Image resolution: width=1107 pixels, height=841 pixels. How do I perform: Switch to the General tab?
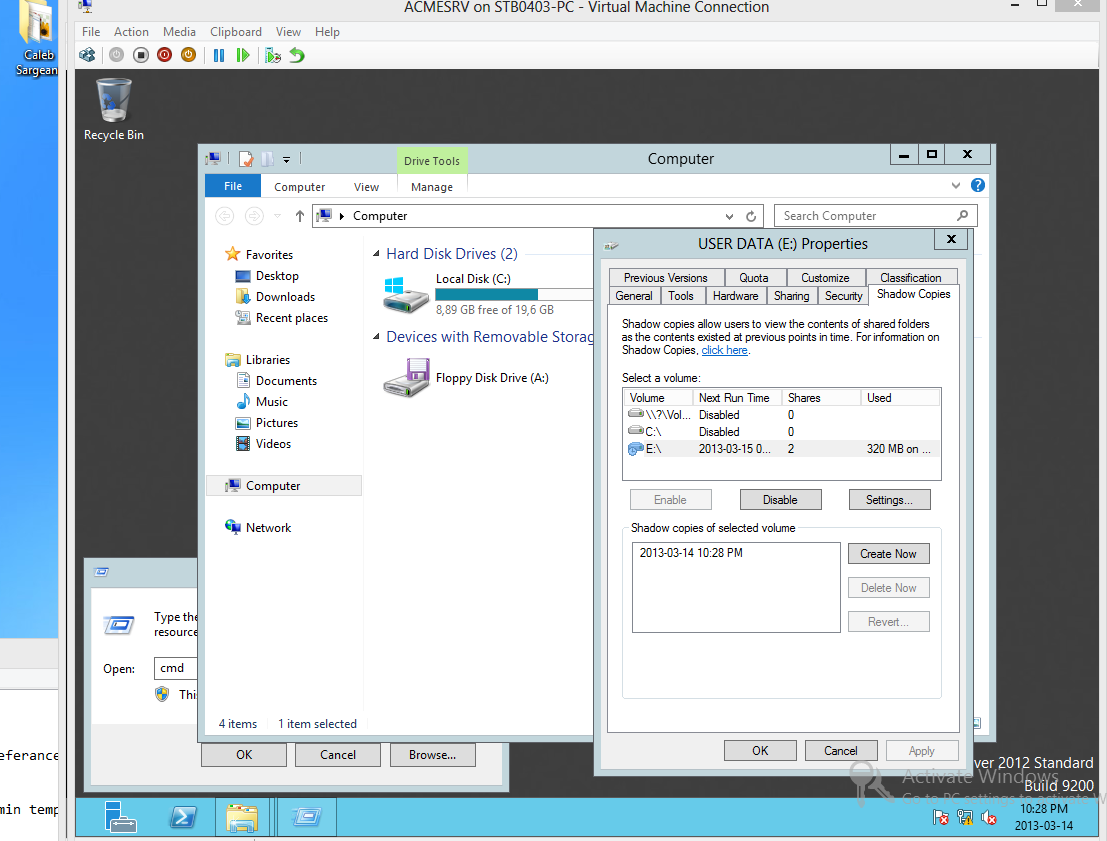point(634,296)
